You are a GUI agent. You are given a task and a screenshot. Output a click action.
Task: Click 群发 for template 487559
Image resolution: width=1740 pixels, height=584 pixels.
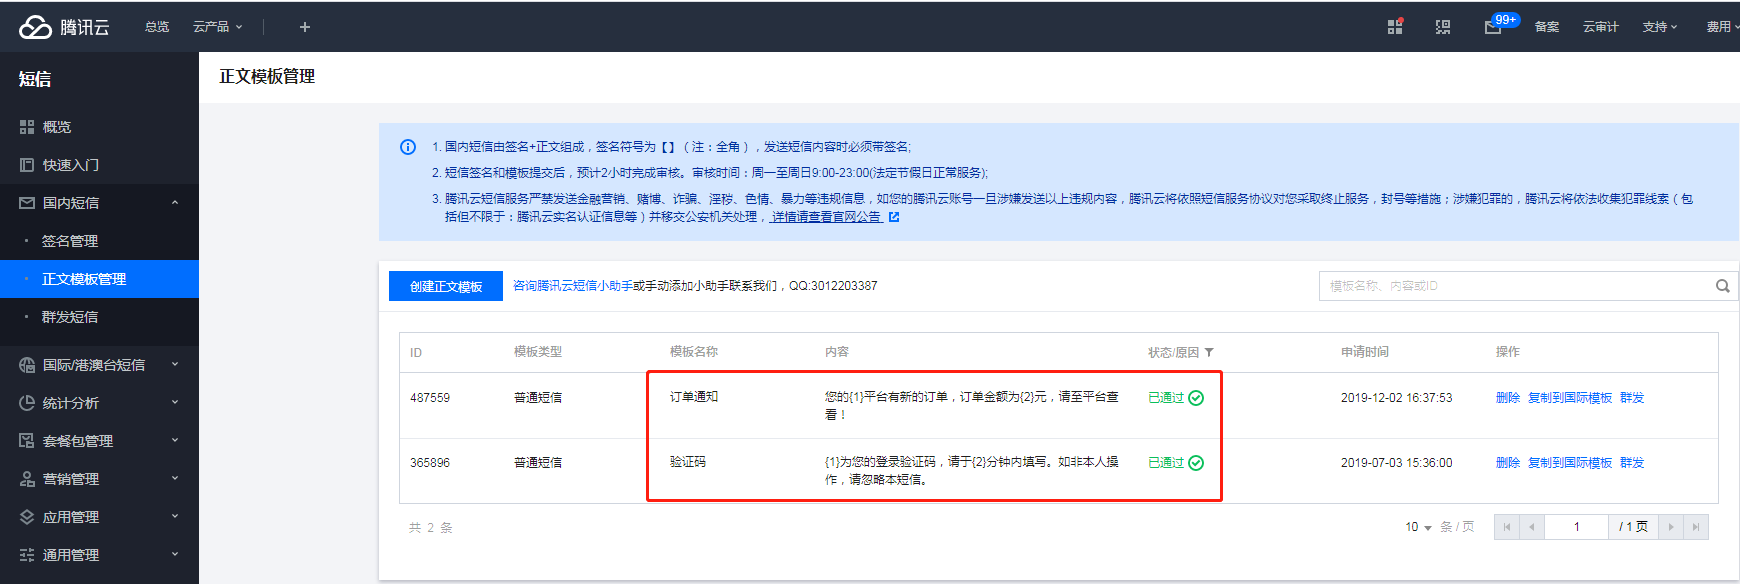[1632, 398]
